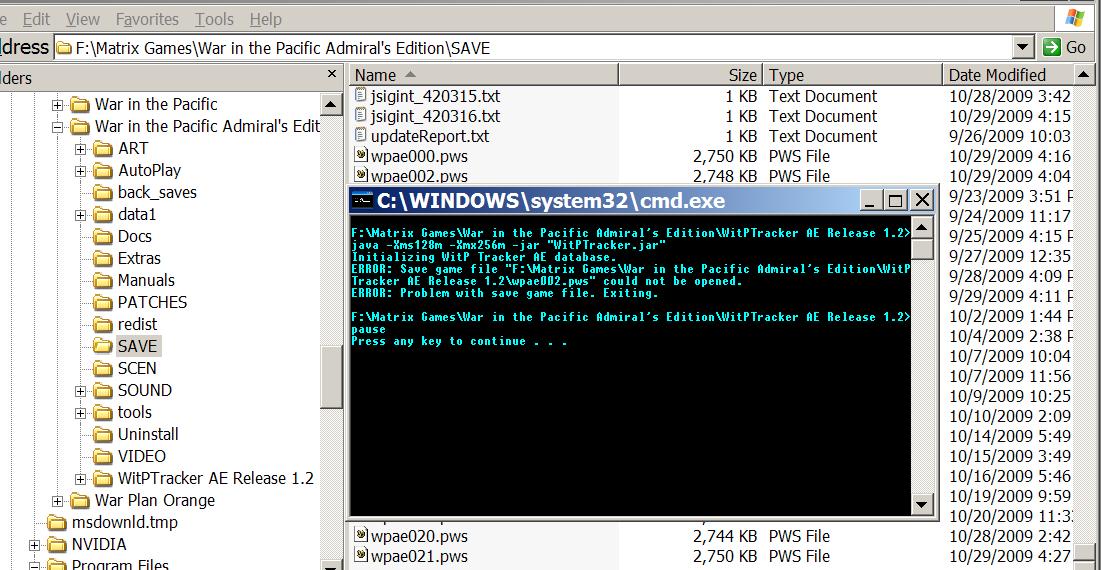Screen dimensions: 1101x570
Task: Click the jsigint_420315.txt file icon
Action: tap(361, 95)
